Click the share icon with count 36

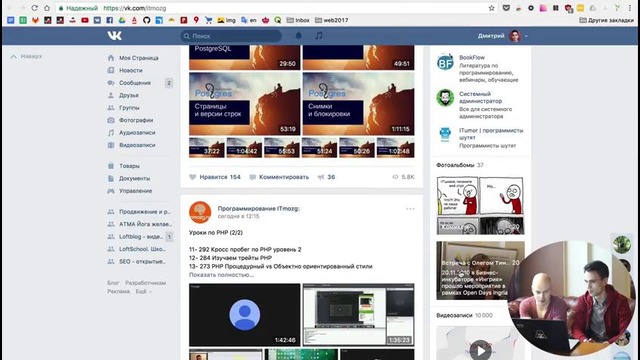pos(326,177)
